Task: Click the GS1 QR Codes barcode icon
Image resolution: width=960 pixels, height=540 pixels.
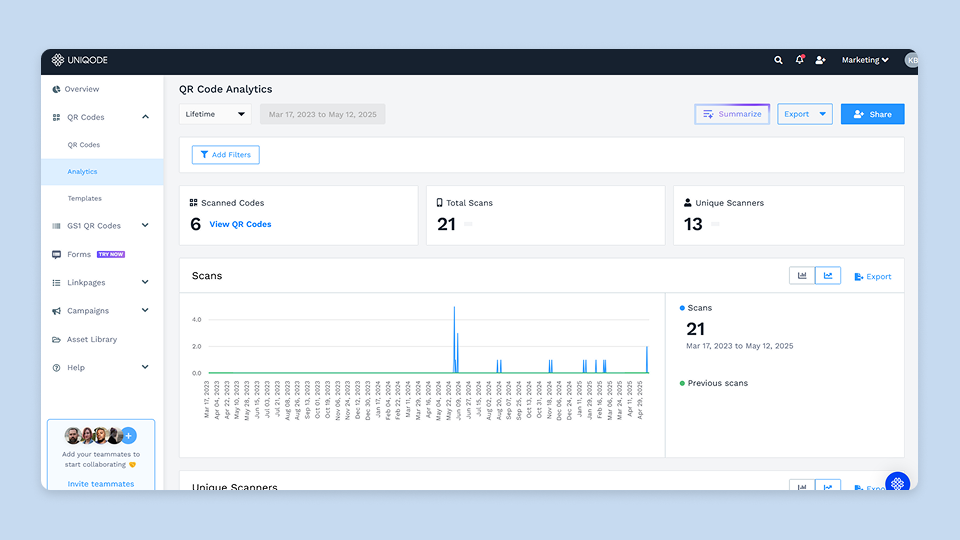Action: (56, 226)
